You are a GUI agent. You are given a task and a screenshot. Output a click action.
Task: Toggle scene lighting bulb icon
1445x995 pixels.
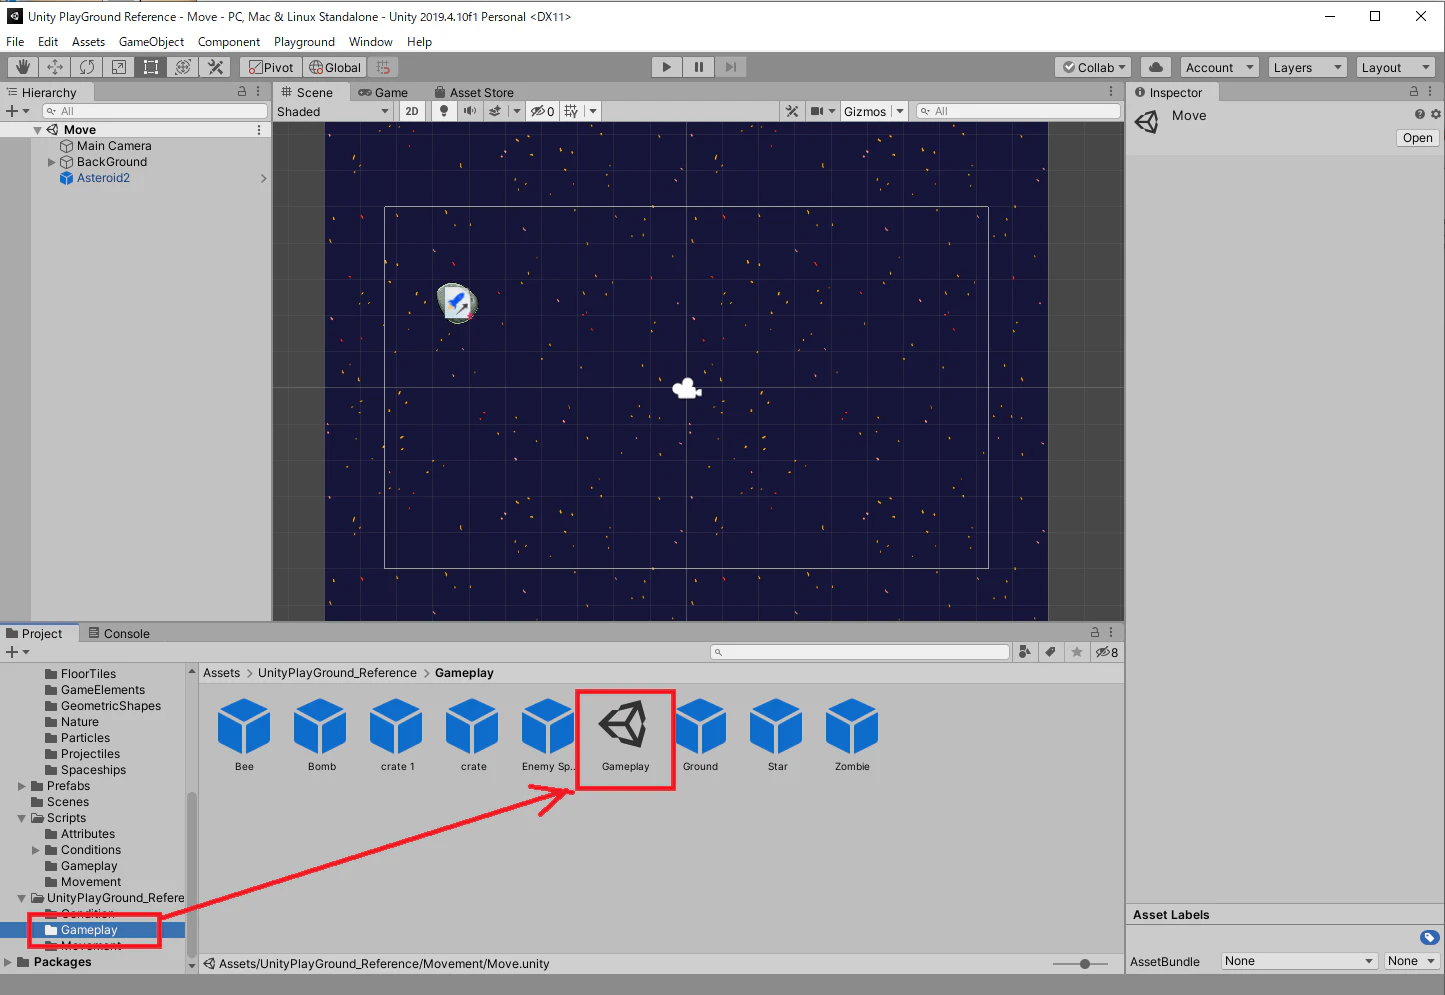(444, 111)
